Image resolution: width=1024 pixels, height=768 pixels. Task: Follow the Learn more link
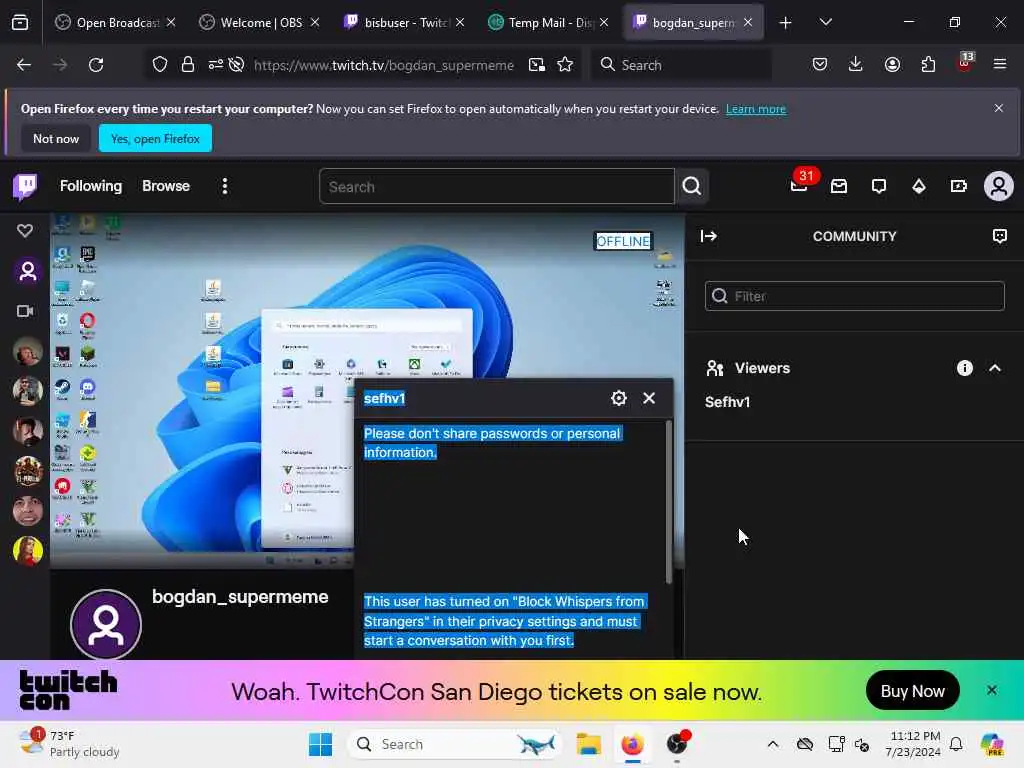pos(756,109)
